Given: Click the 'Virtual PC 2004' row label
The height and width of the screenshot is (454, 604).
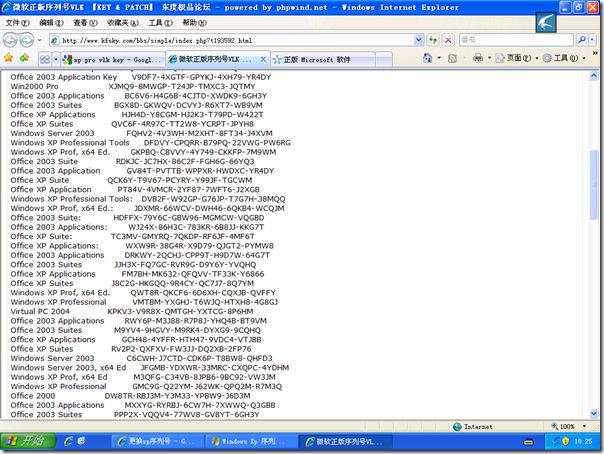Looking at the screenshot, I should coord(40,311).
